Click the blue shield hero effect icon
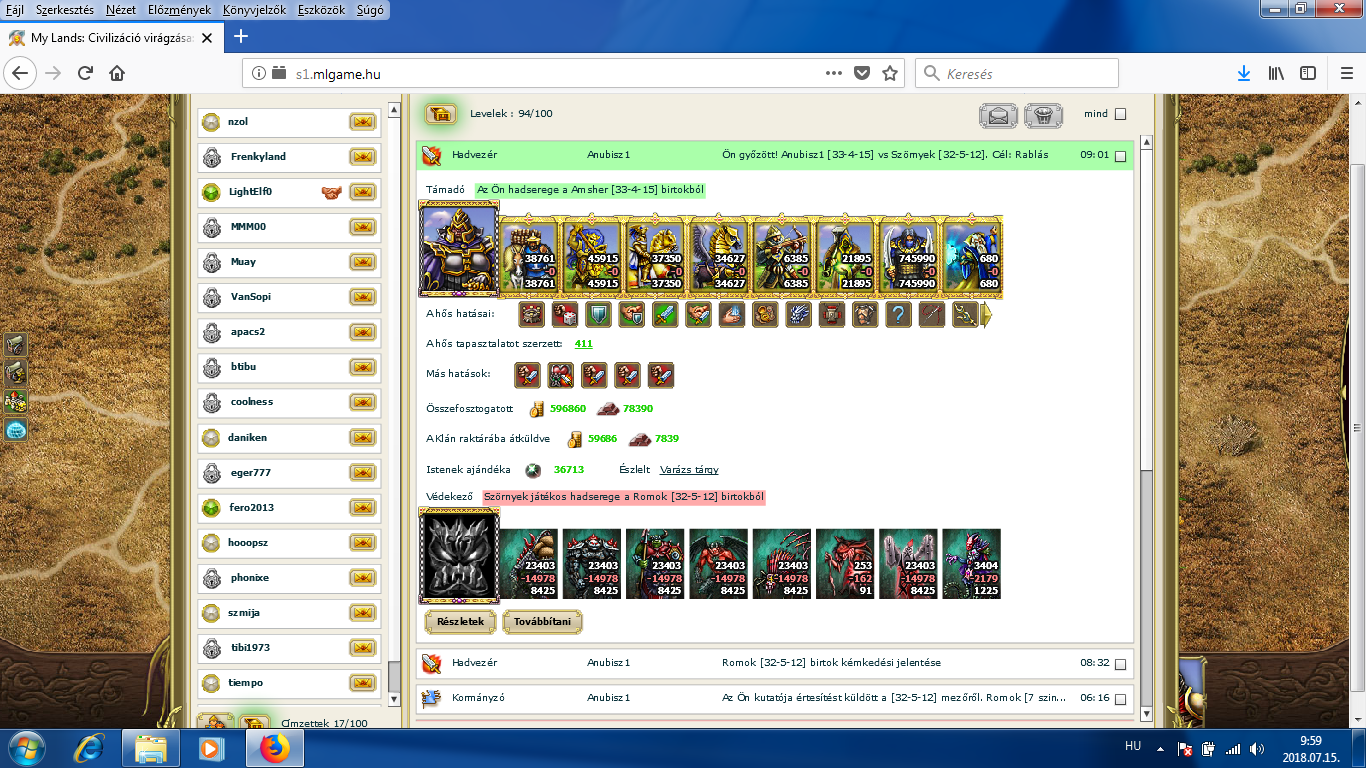The image size is (1366, 768). click(x=598, y=315)
